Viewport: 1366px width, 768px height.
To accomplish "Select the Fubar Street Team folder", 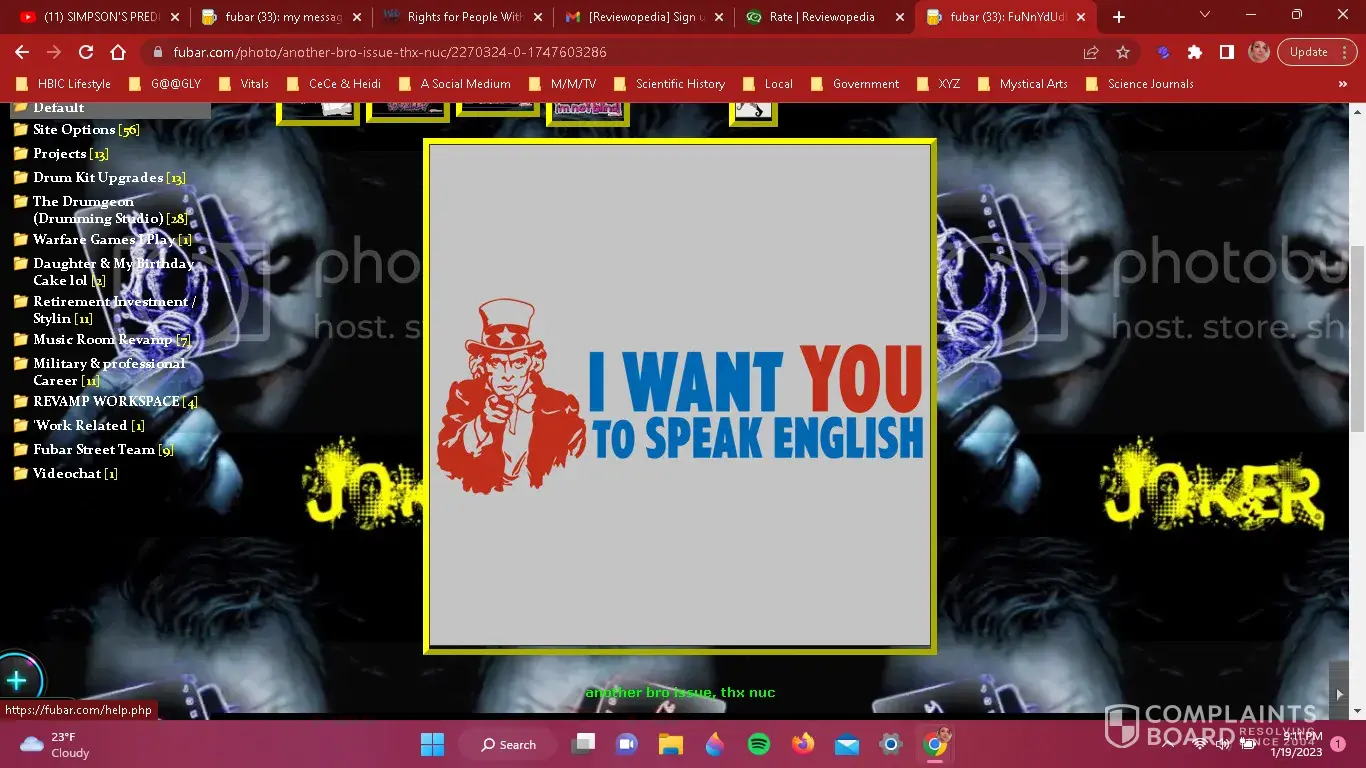I will pos(93,450).
